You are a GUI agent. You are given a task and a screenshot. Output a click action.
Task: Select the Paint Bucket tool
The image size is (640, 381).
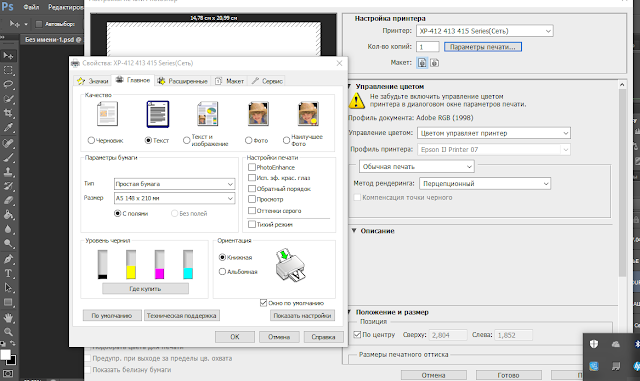click(8, 215)
